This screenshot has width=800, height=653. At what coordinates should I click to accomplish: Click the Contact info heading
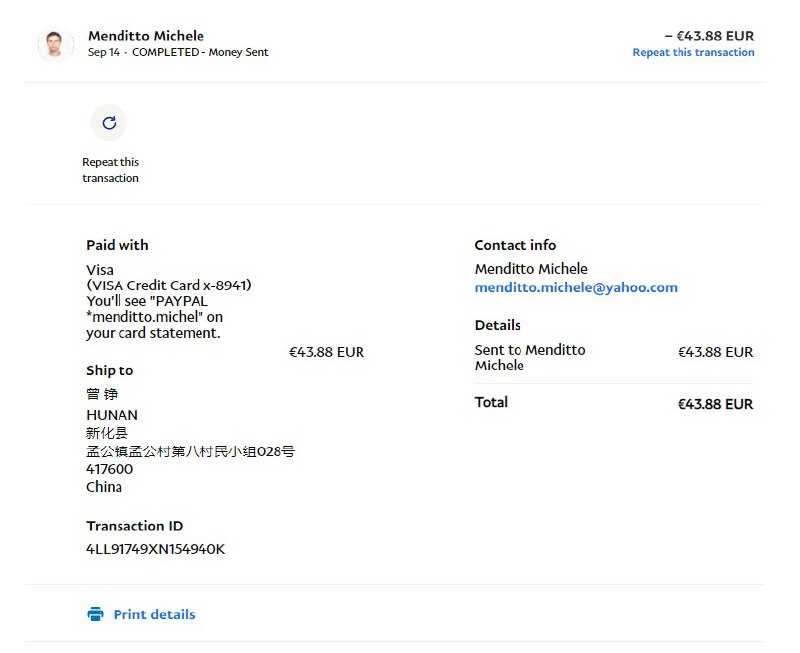515,245
